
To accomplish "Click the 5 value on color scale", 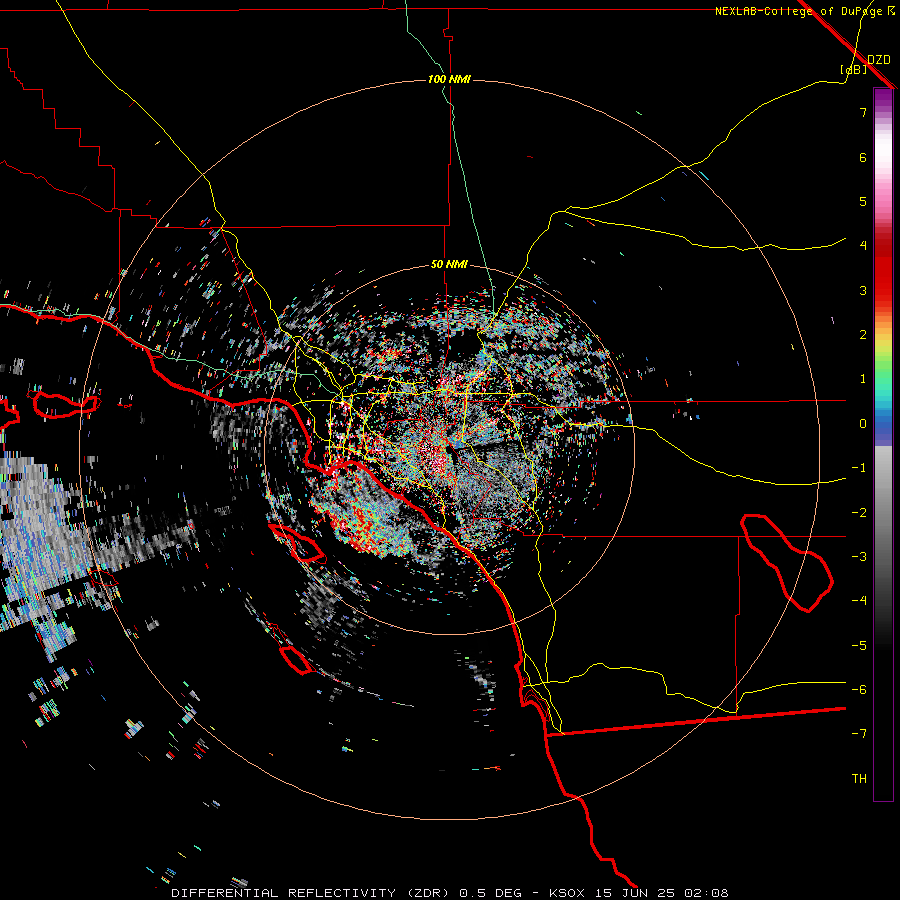I will click(863, 201).
